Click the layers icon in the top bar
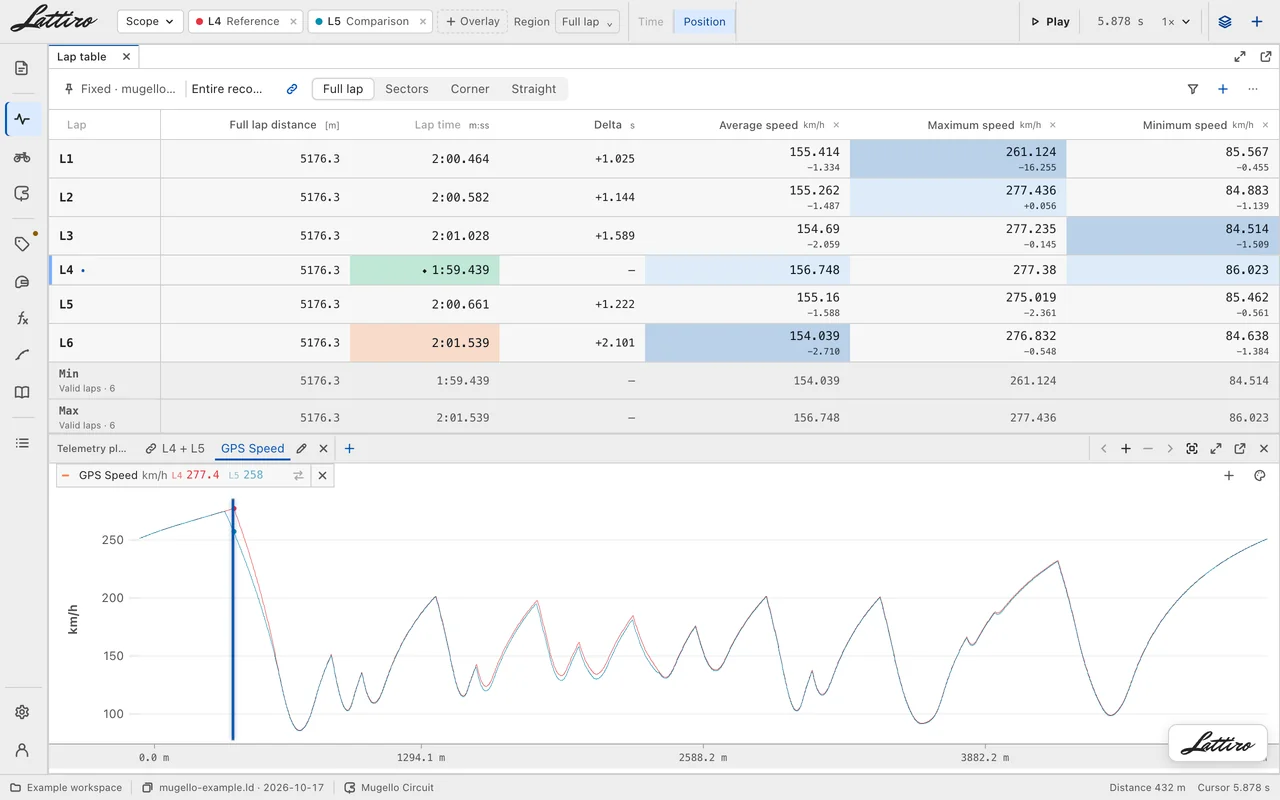The width and height of the screenshot is (1280, 800). point(1225,21)
